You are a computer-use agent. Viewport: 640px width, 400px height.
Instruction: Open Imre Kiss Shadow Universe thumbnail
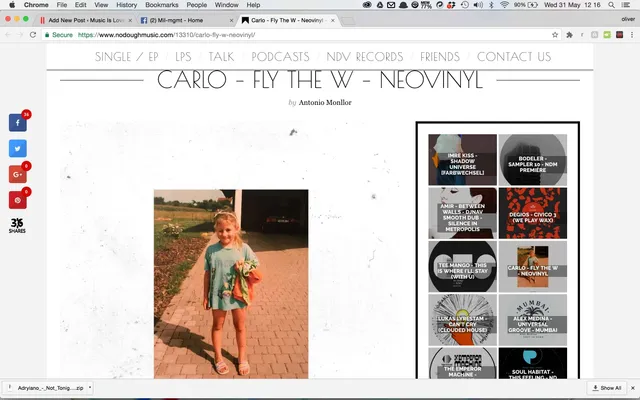[462, 160]
